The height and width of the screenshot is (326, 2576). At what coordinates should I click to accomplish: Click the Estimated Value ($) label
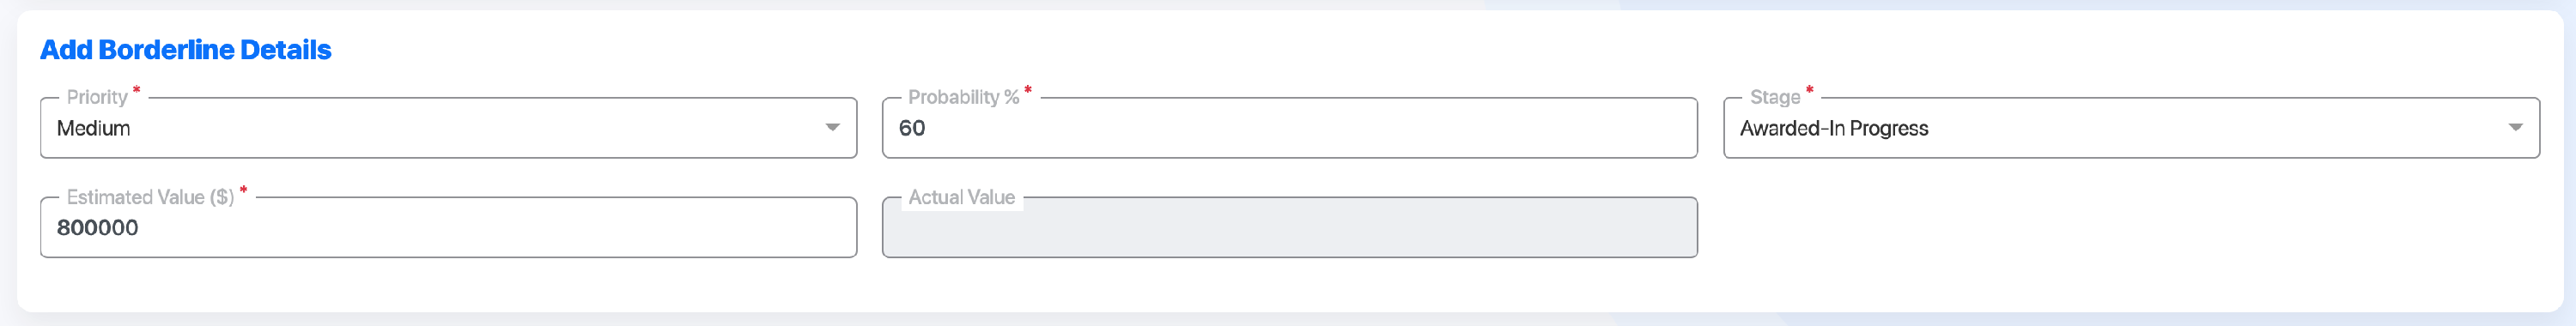(x=150, y=197)
